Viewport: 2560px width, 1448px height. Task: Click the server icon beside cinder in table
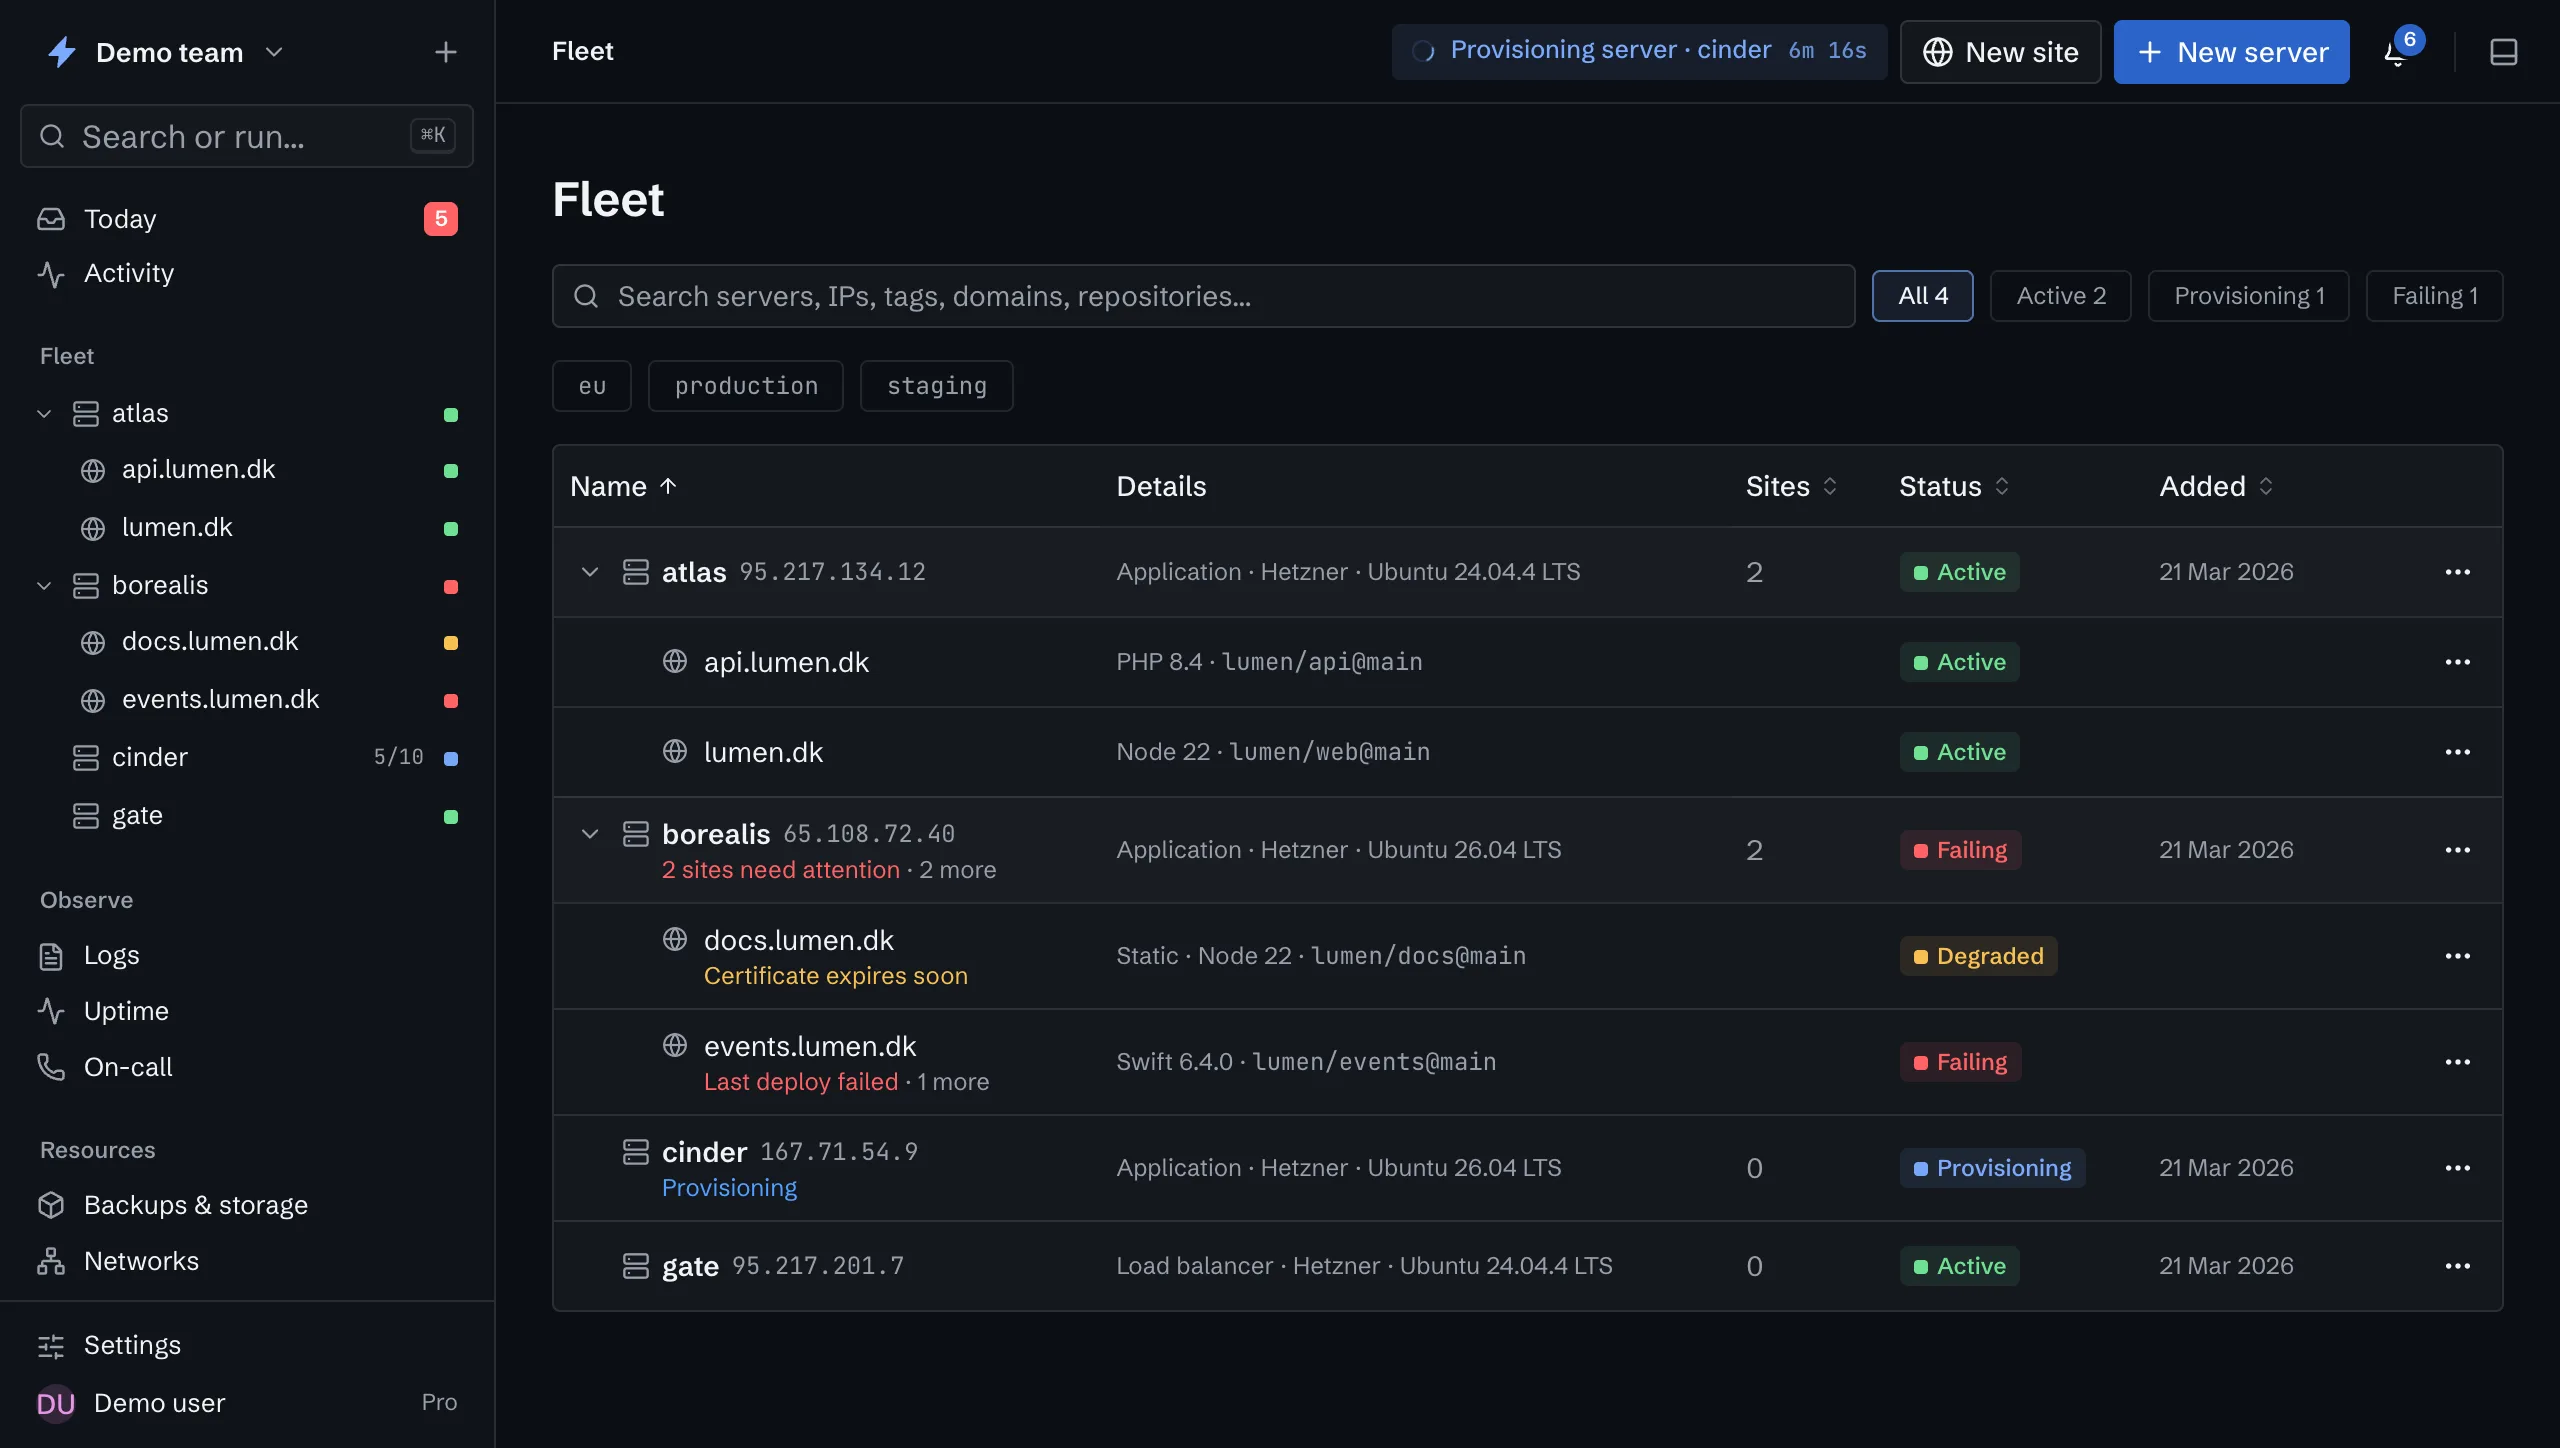(636, 1152)
